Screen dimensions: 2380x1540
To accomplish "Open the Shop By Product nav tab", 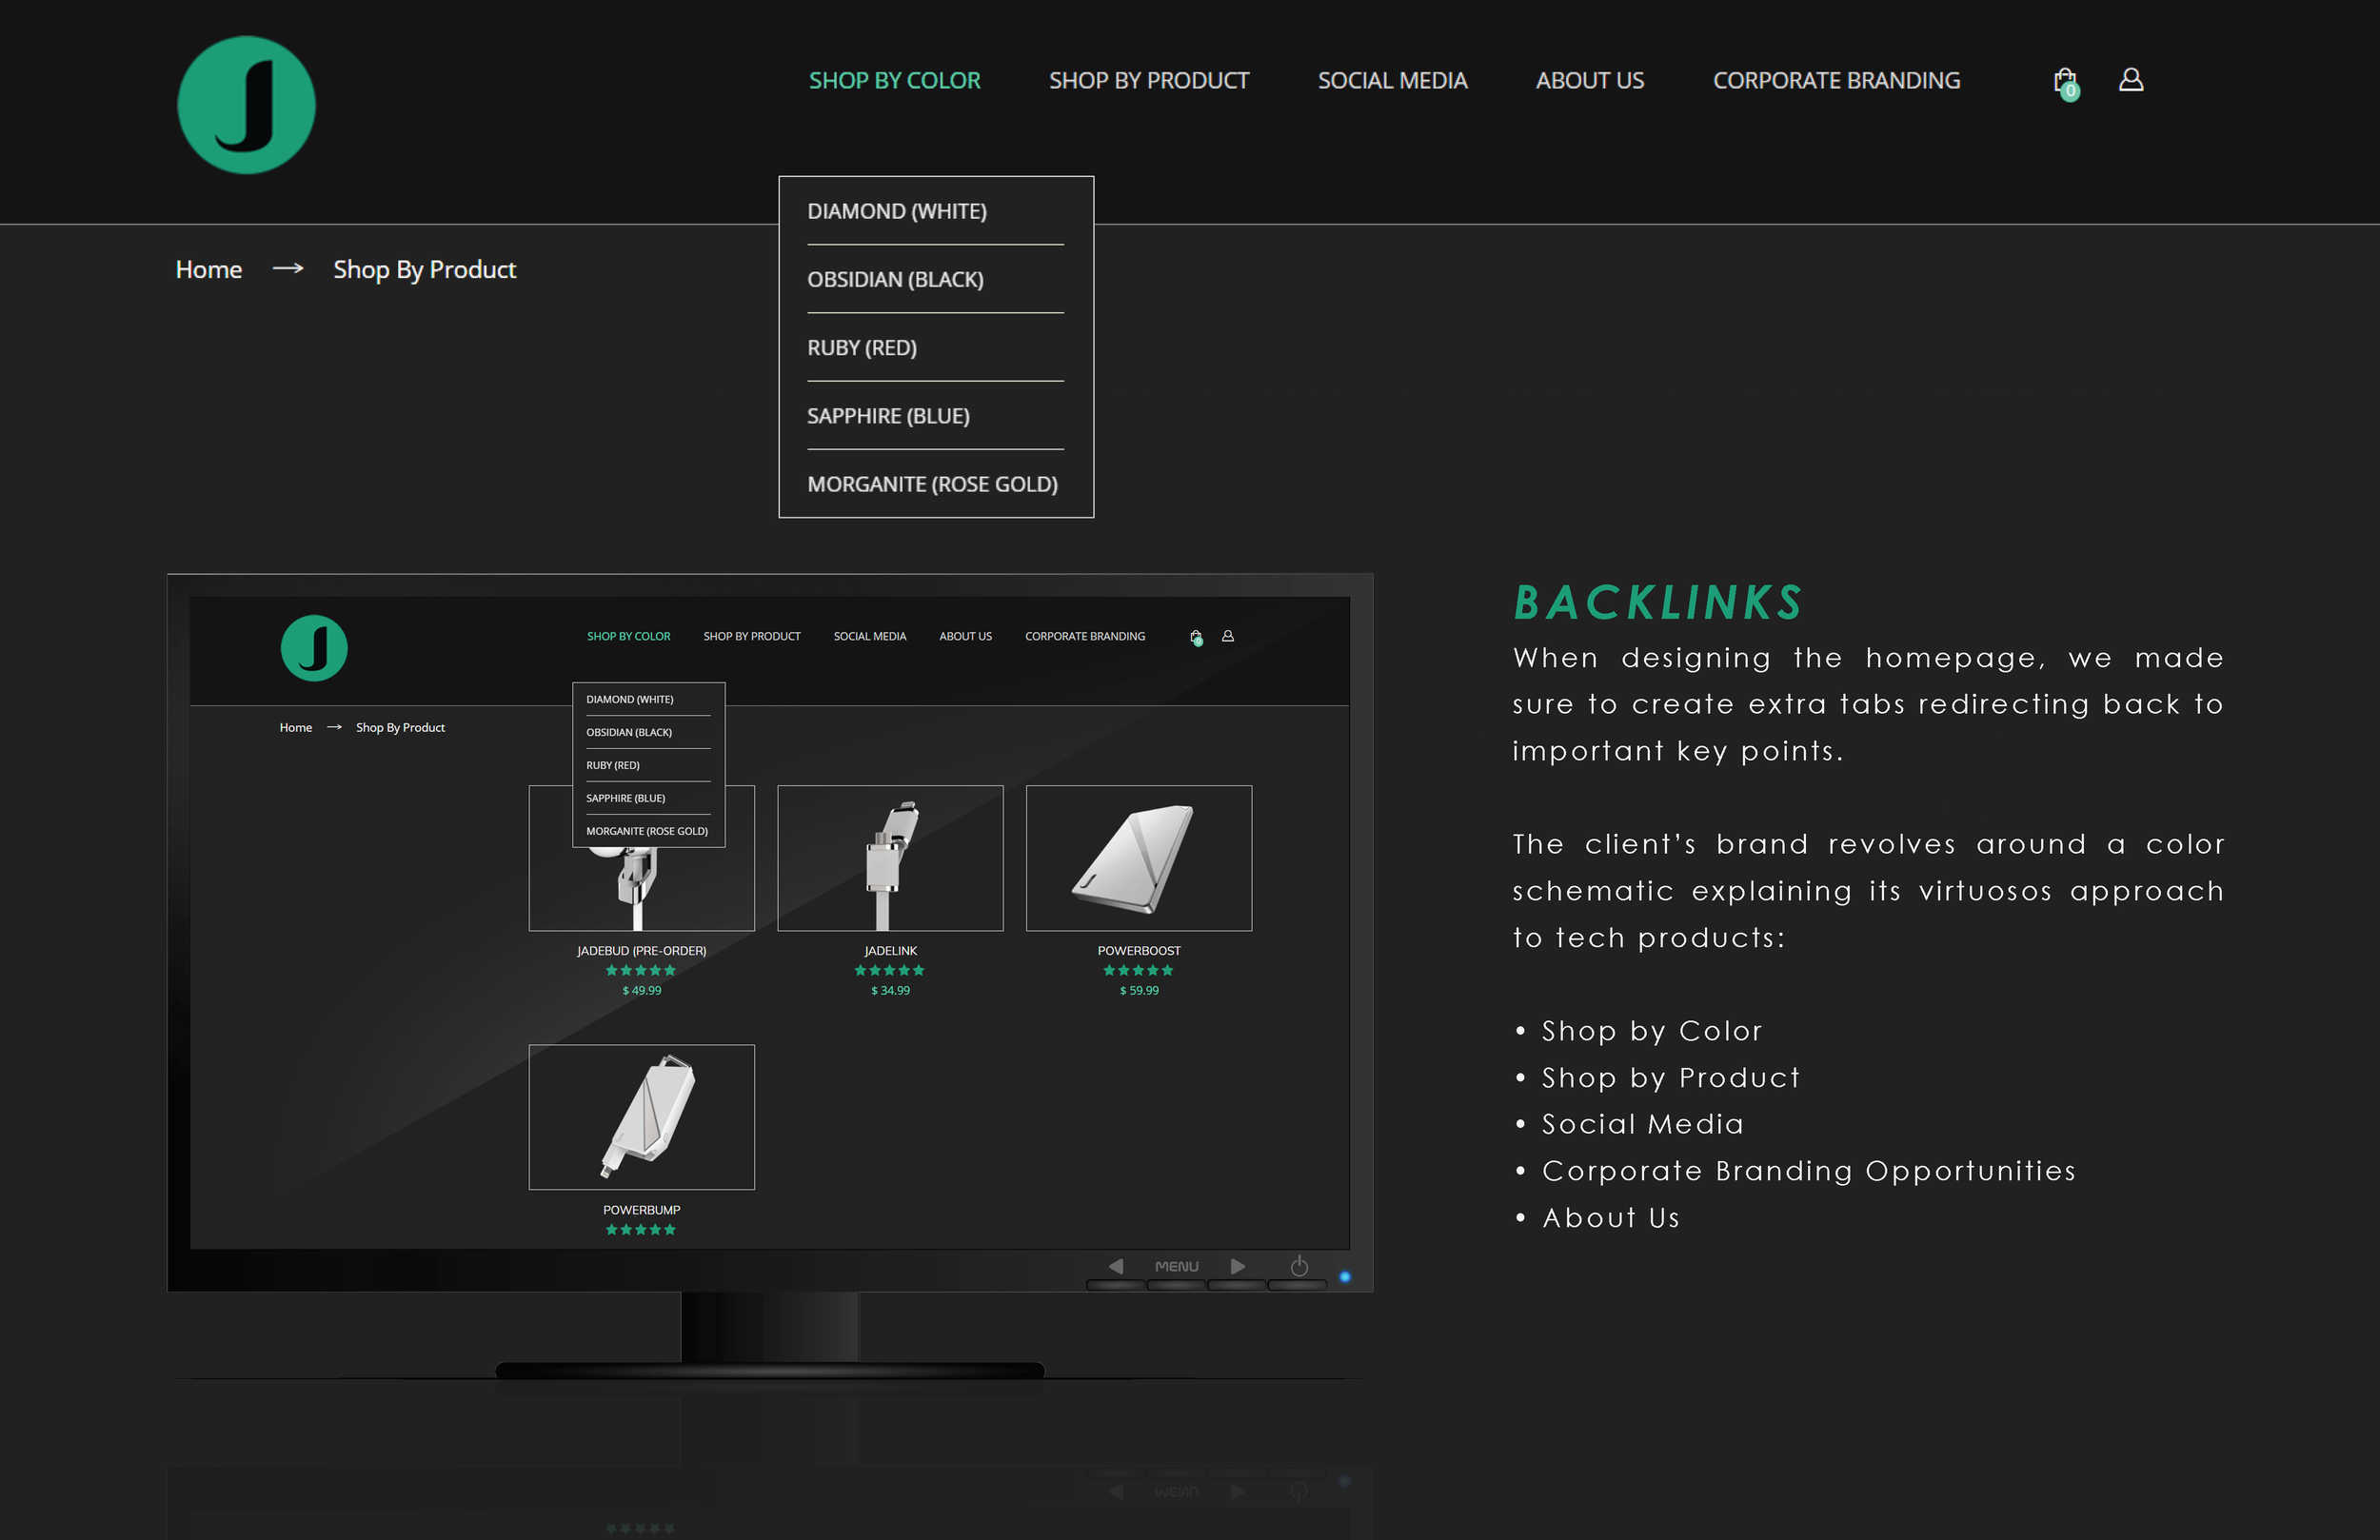I will 1149,80.
